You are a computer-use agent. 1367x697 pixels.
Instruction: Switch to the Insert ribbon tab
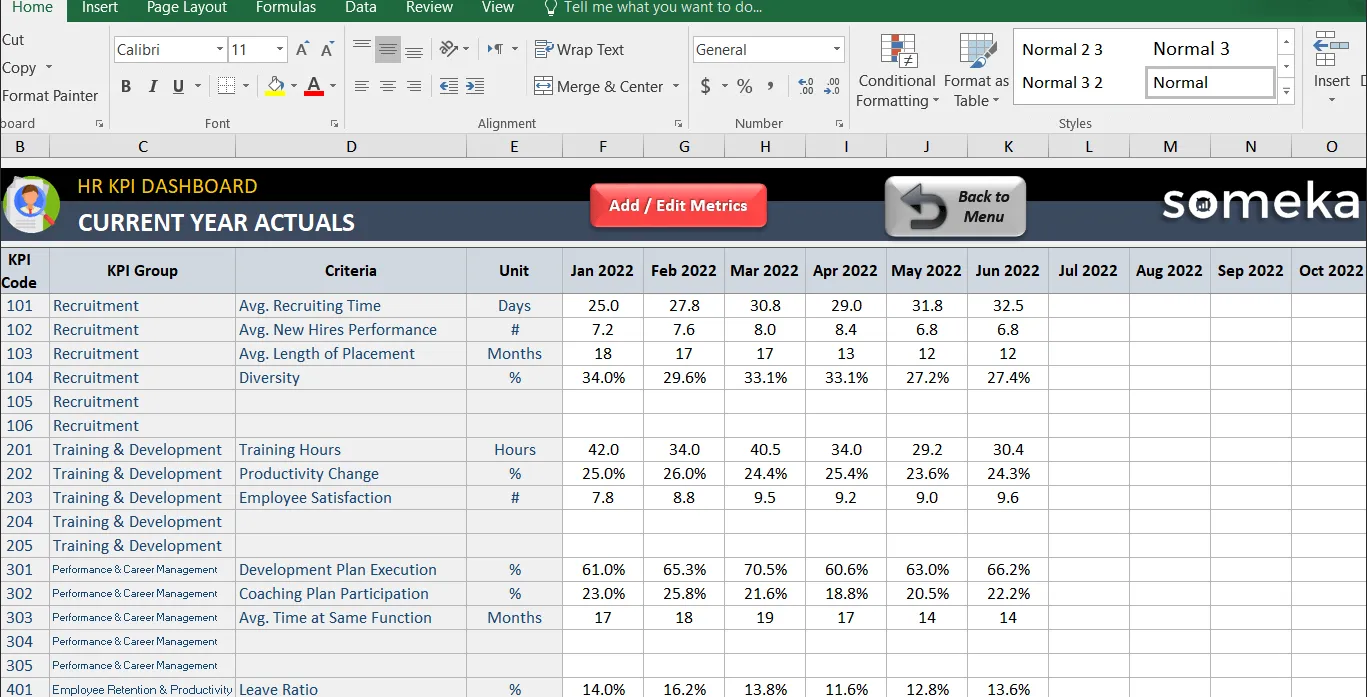pos(100,8)
